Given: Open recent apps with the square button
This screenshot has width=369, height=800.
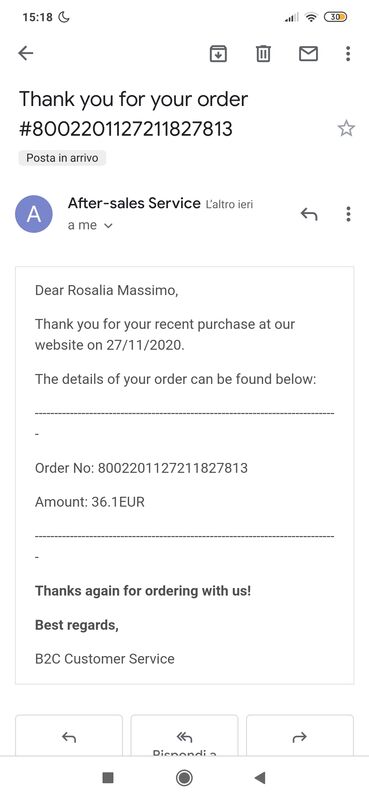Looking at the screenshot, I should coord(108,778).
